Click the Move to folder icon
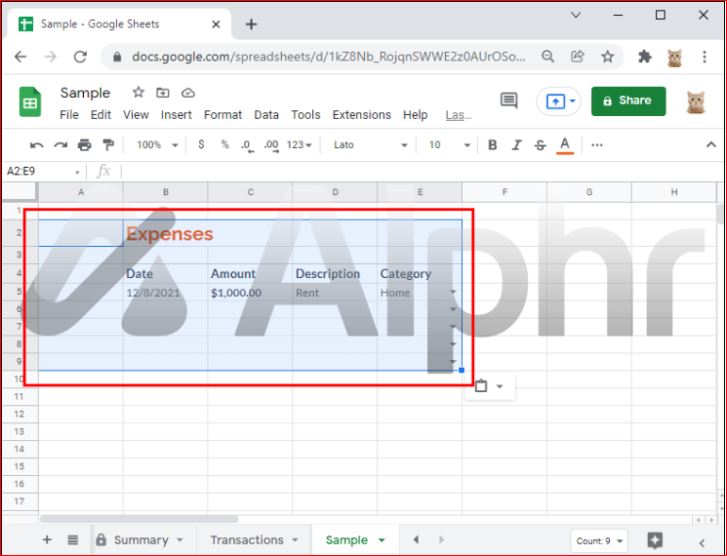Image resolution: width=727 pixels, height=556 pixels. pos(163,93)
